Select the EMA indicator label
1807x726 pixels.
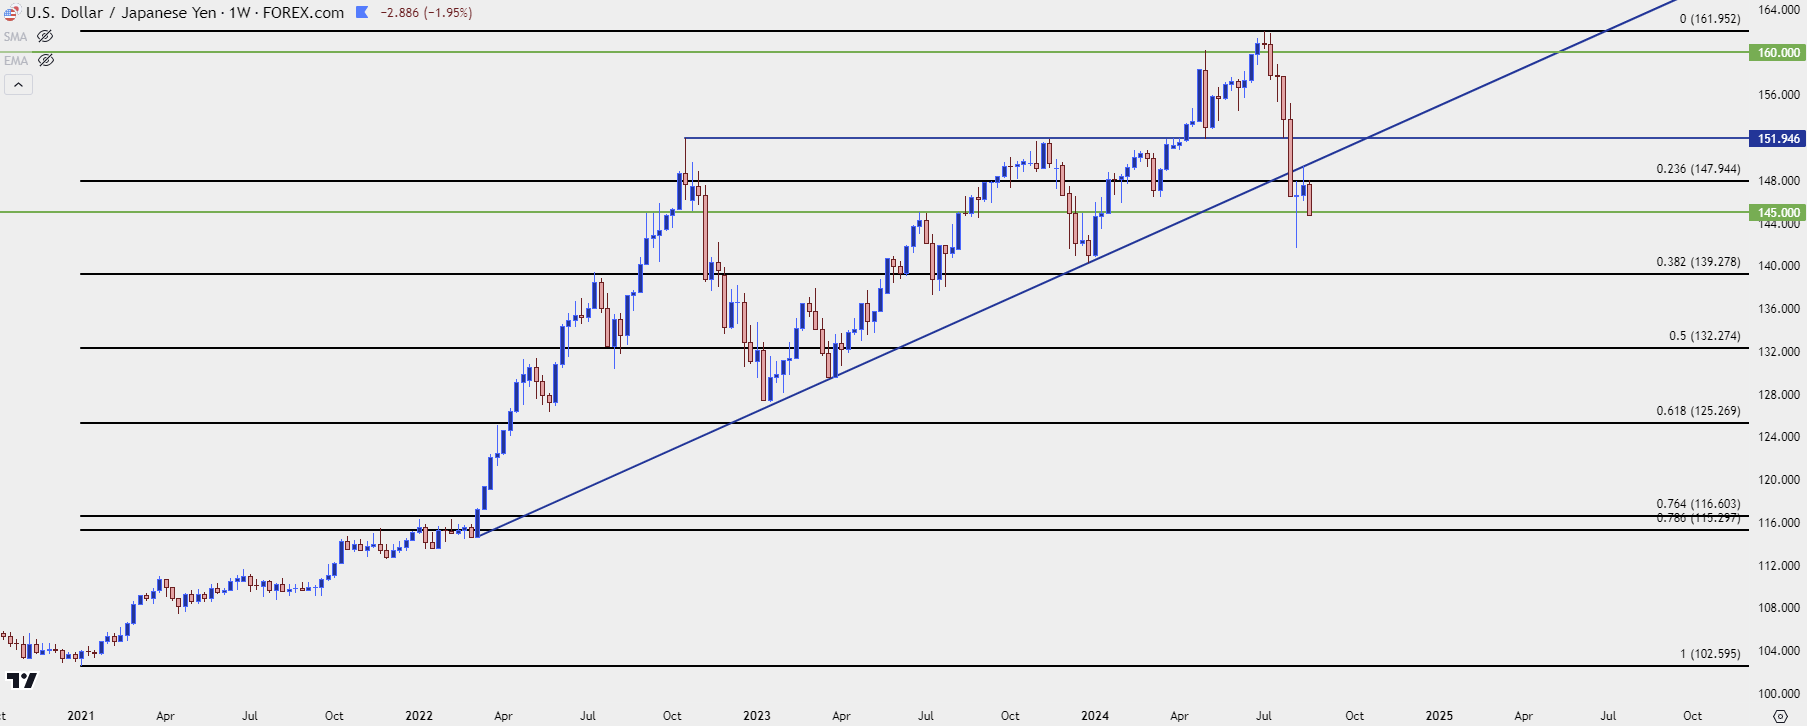click(x=15, y=61)
